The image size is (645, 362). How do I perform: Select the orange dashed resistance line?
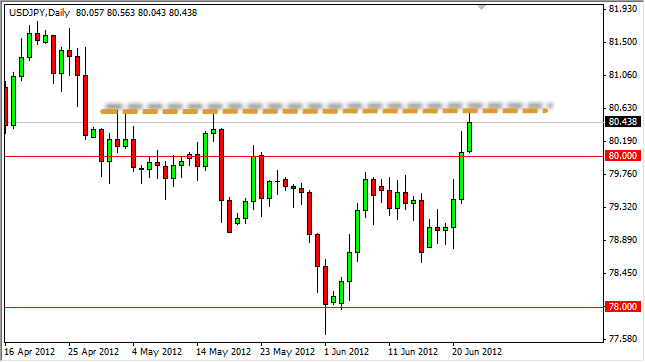point(324,111)
